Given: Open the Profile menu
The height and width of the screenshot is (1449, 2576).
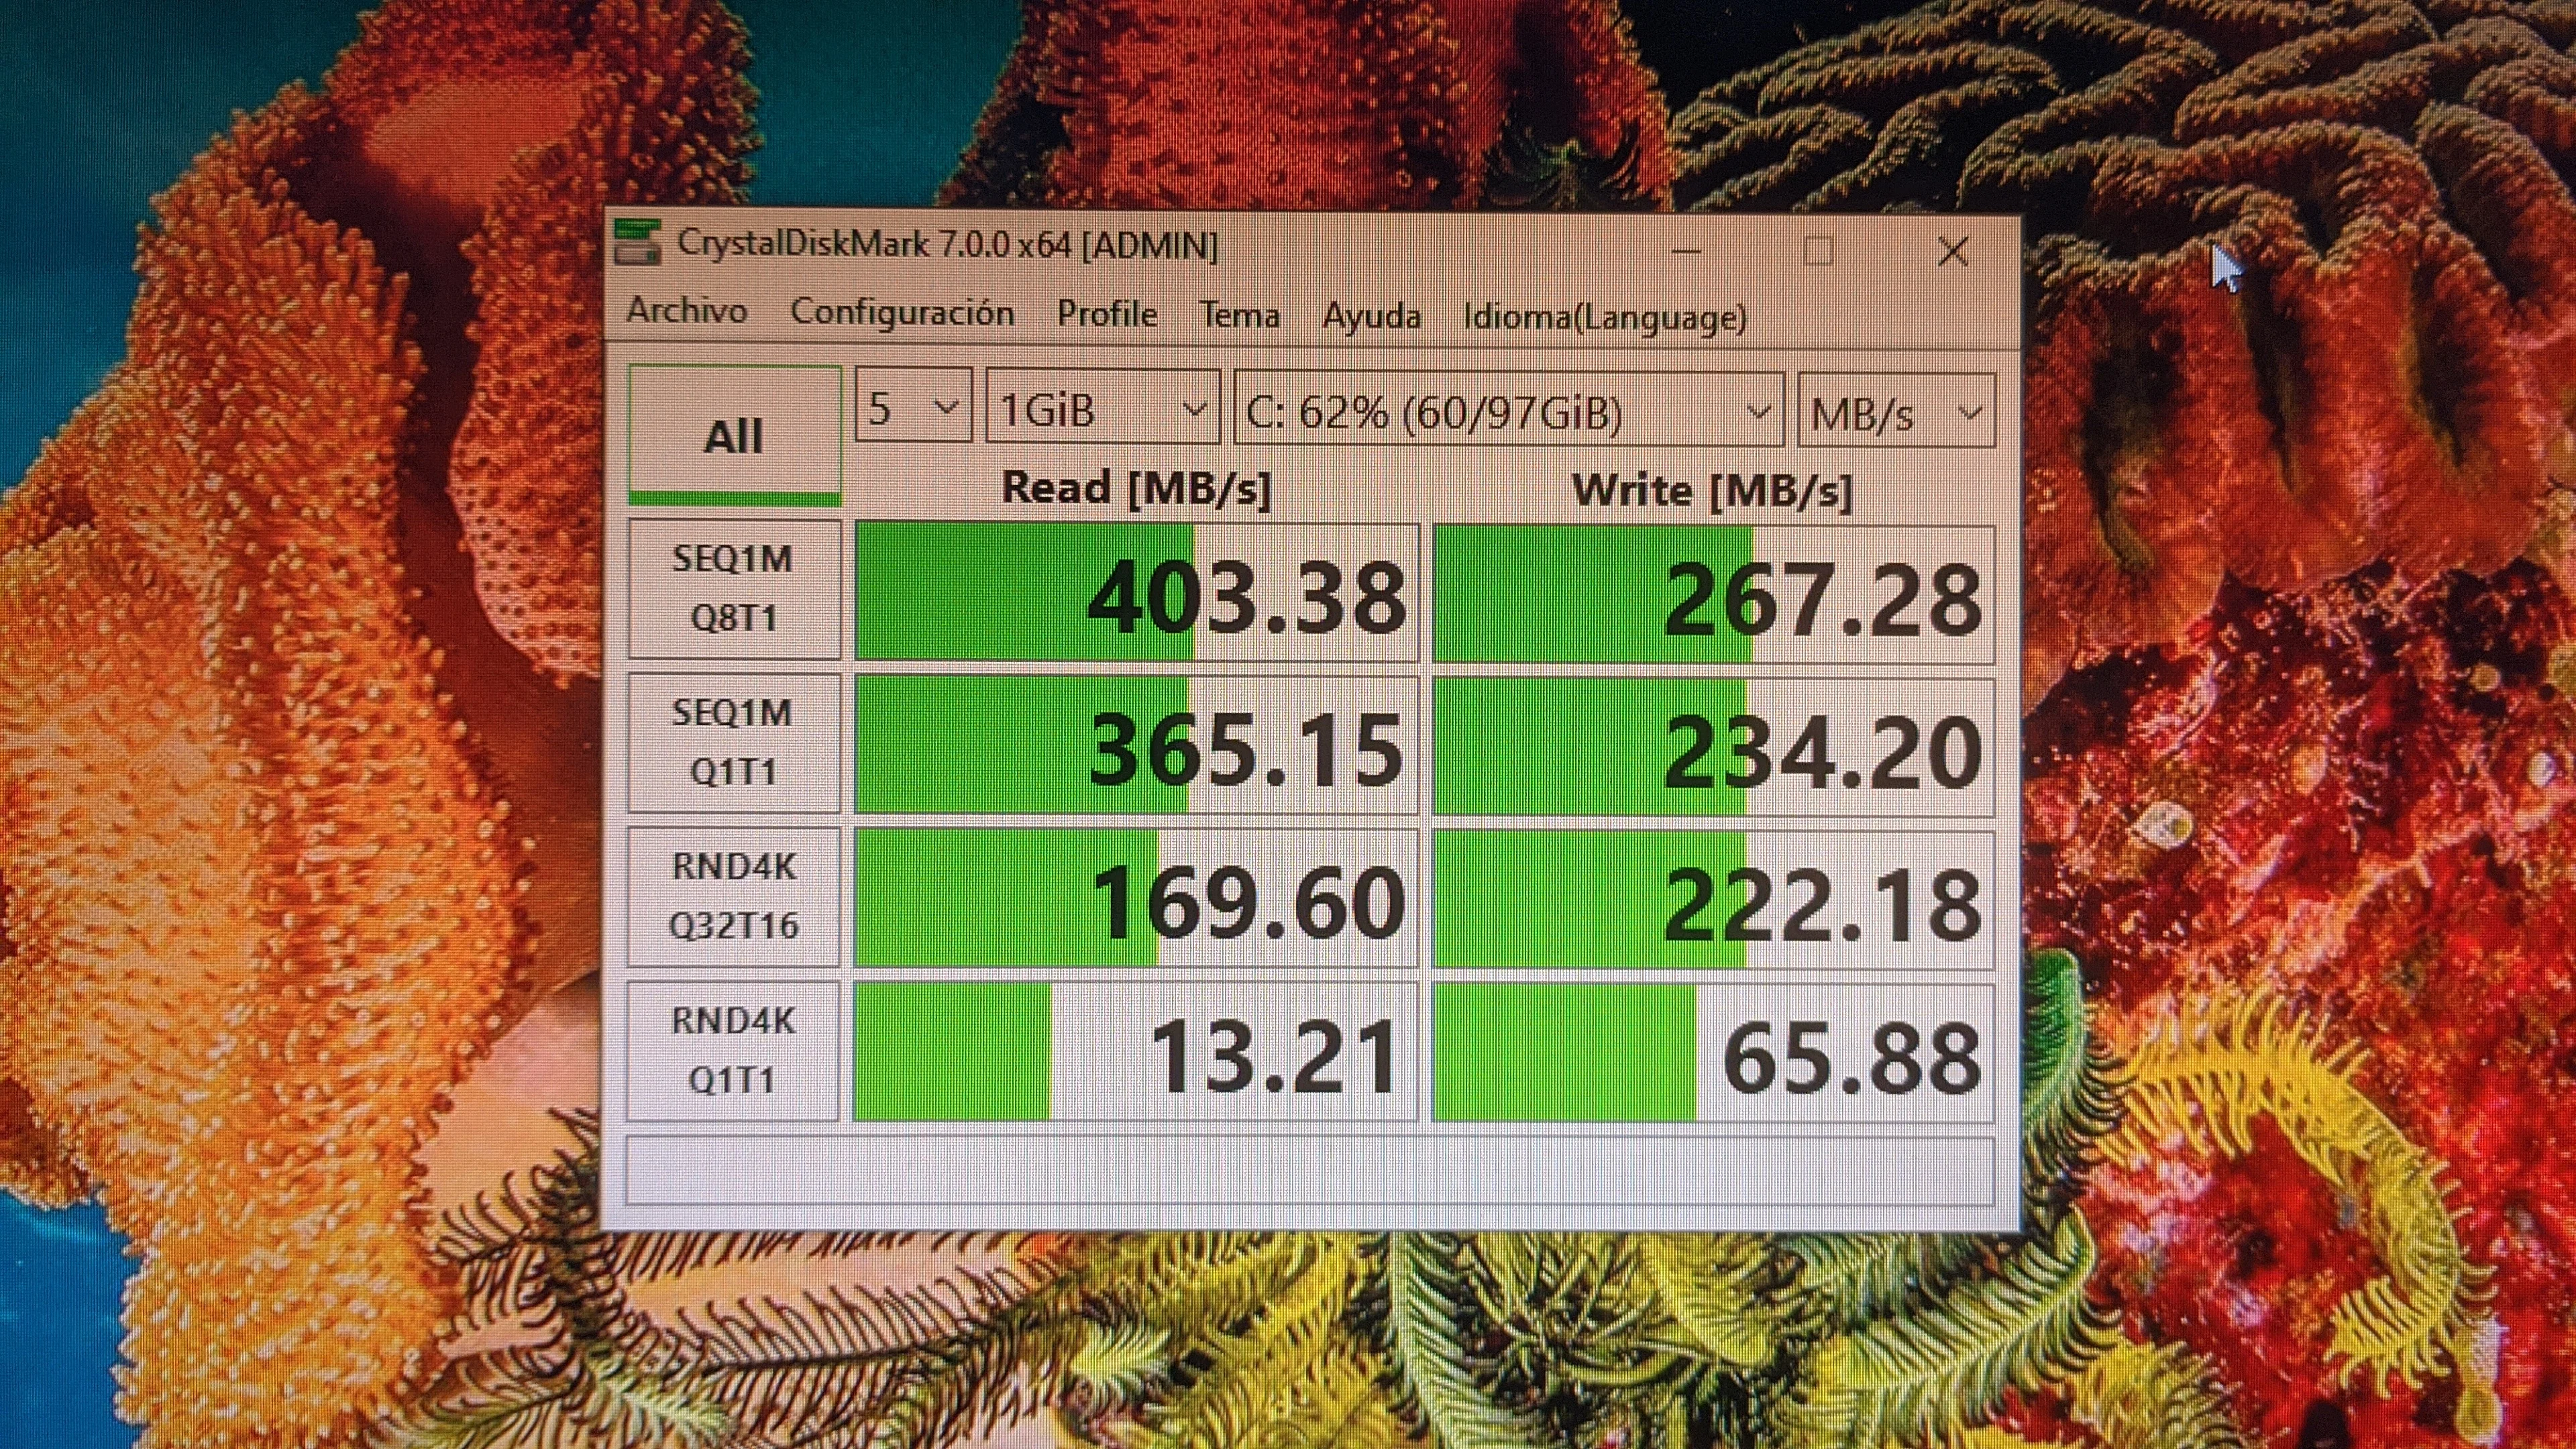Looking at the screenshot, I should (x=1107, y=314).
